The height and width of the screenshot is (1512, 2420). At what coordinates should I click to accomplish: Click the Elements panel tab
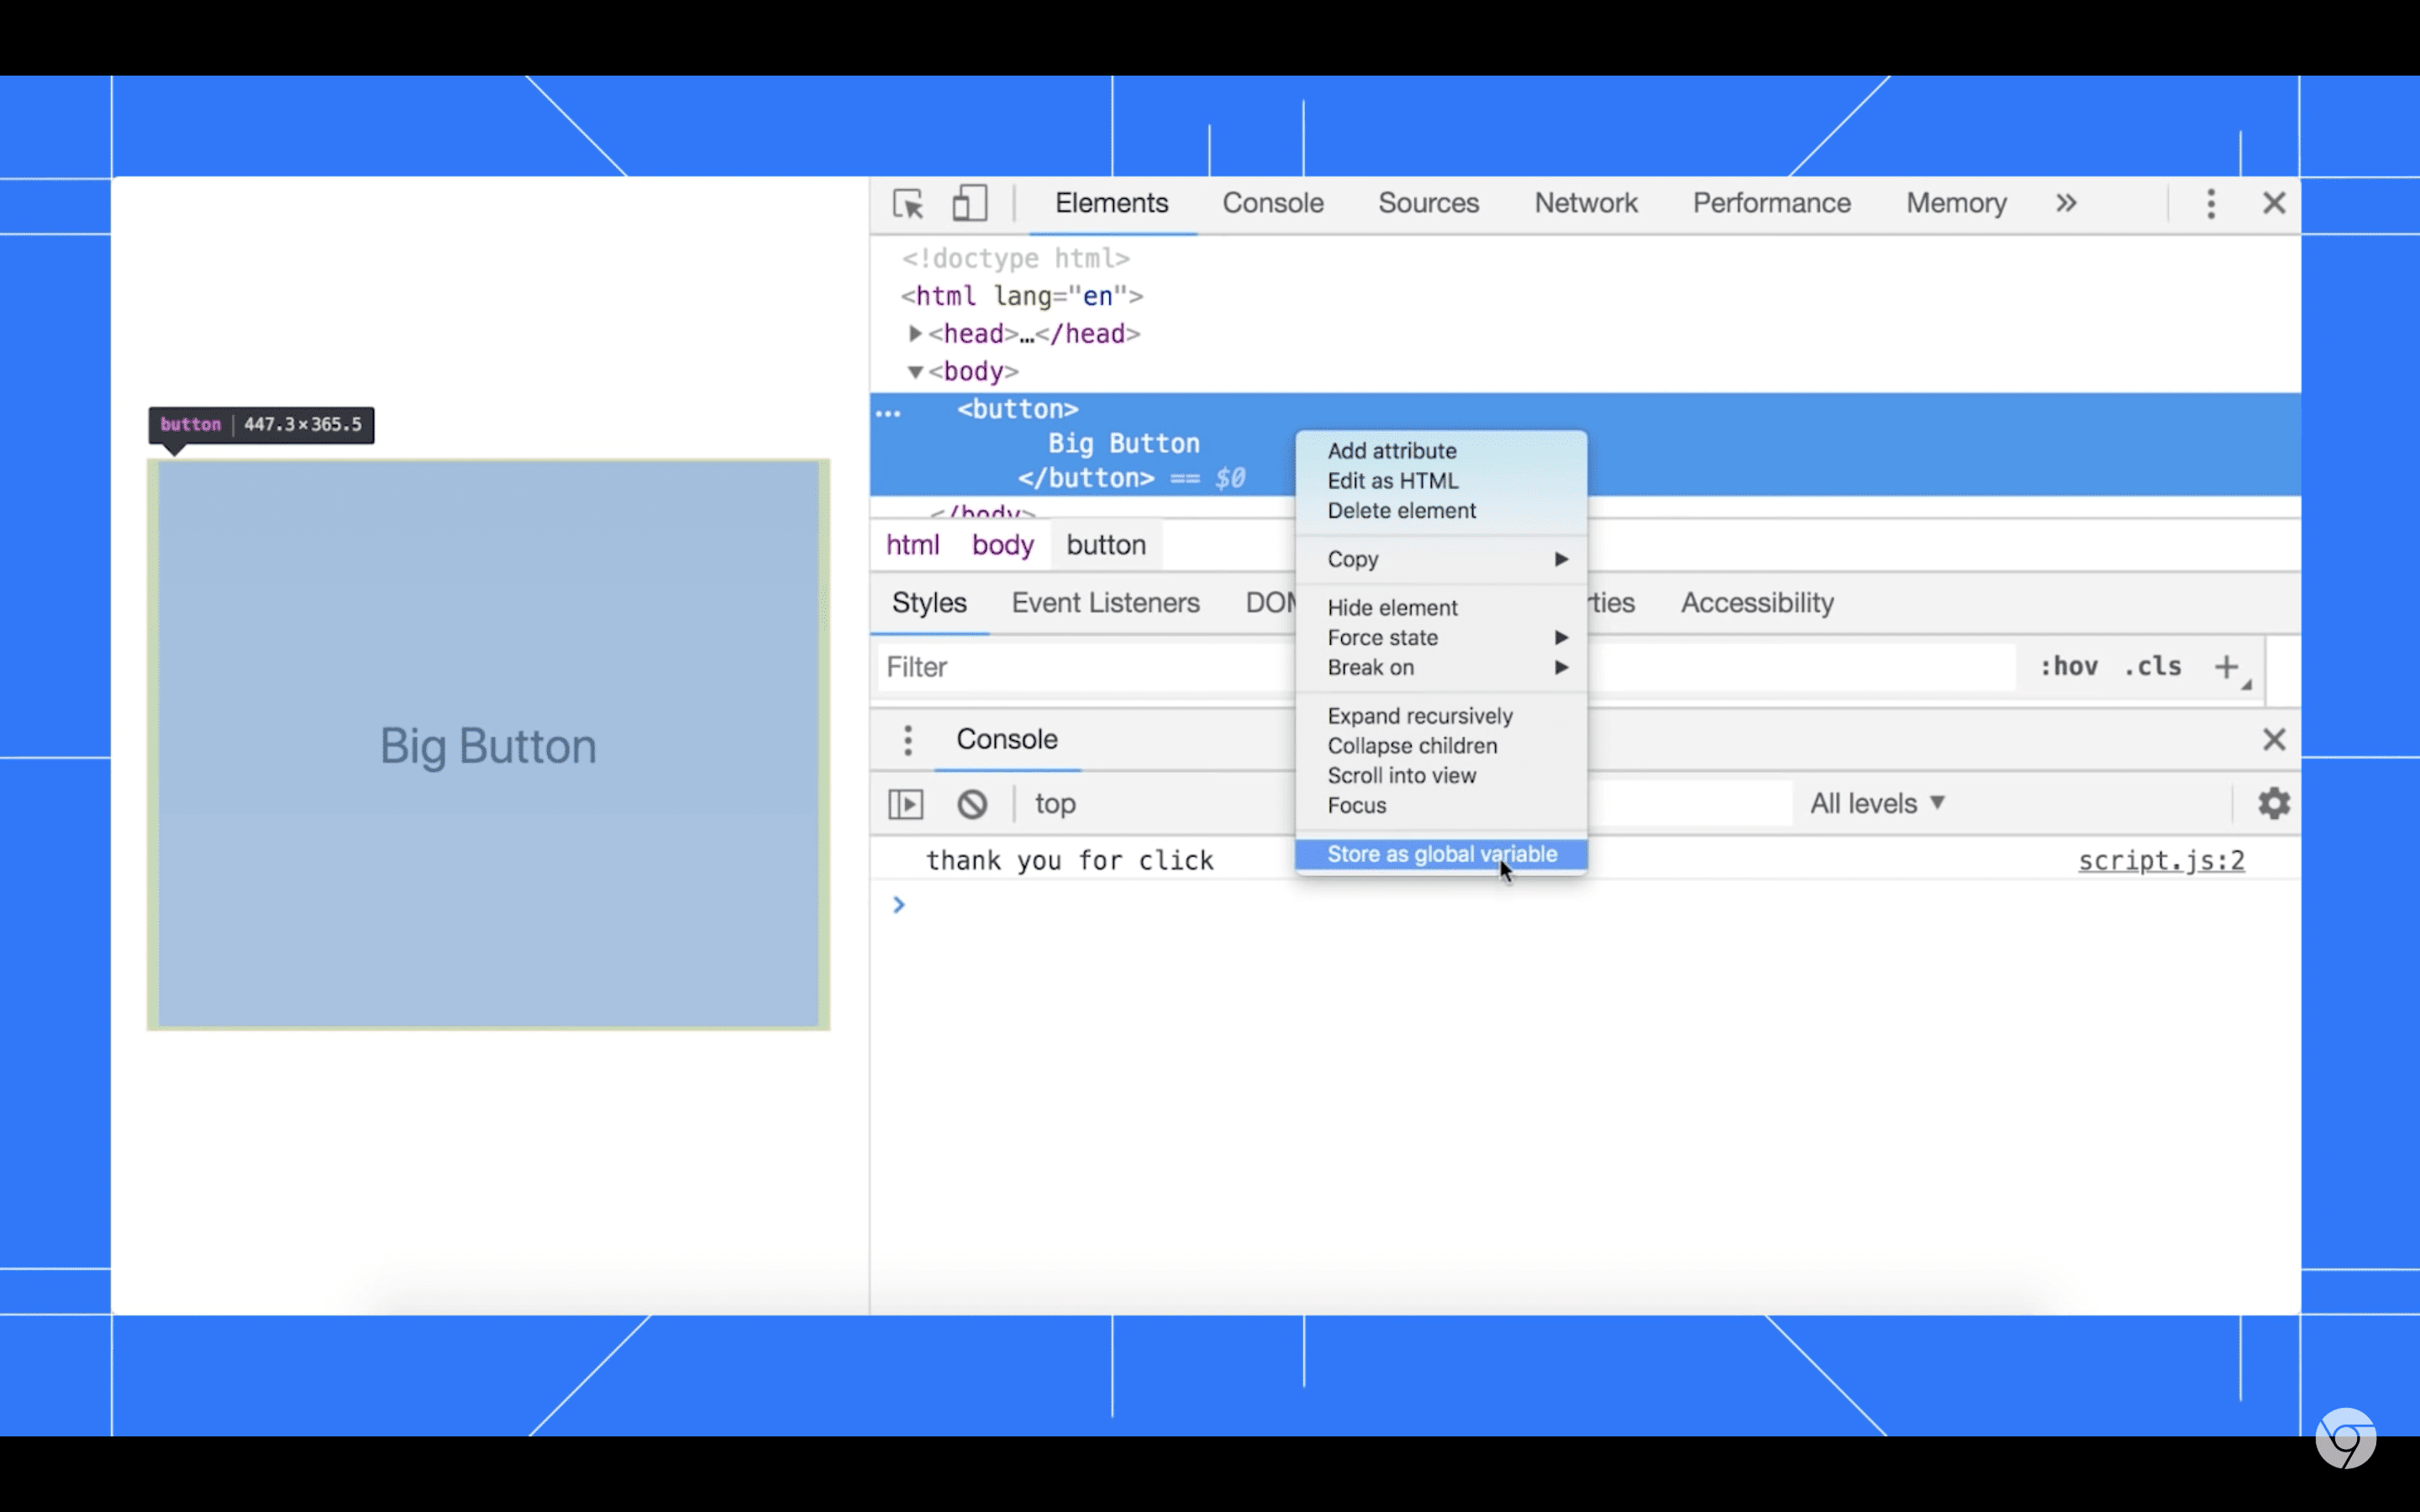tap(1110, 204)
